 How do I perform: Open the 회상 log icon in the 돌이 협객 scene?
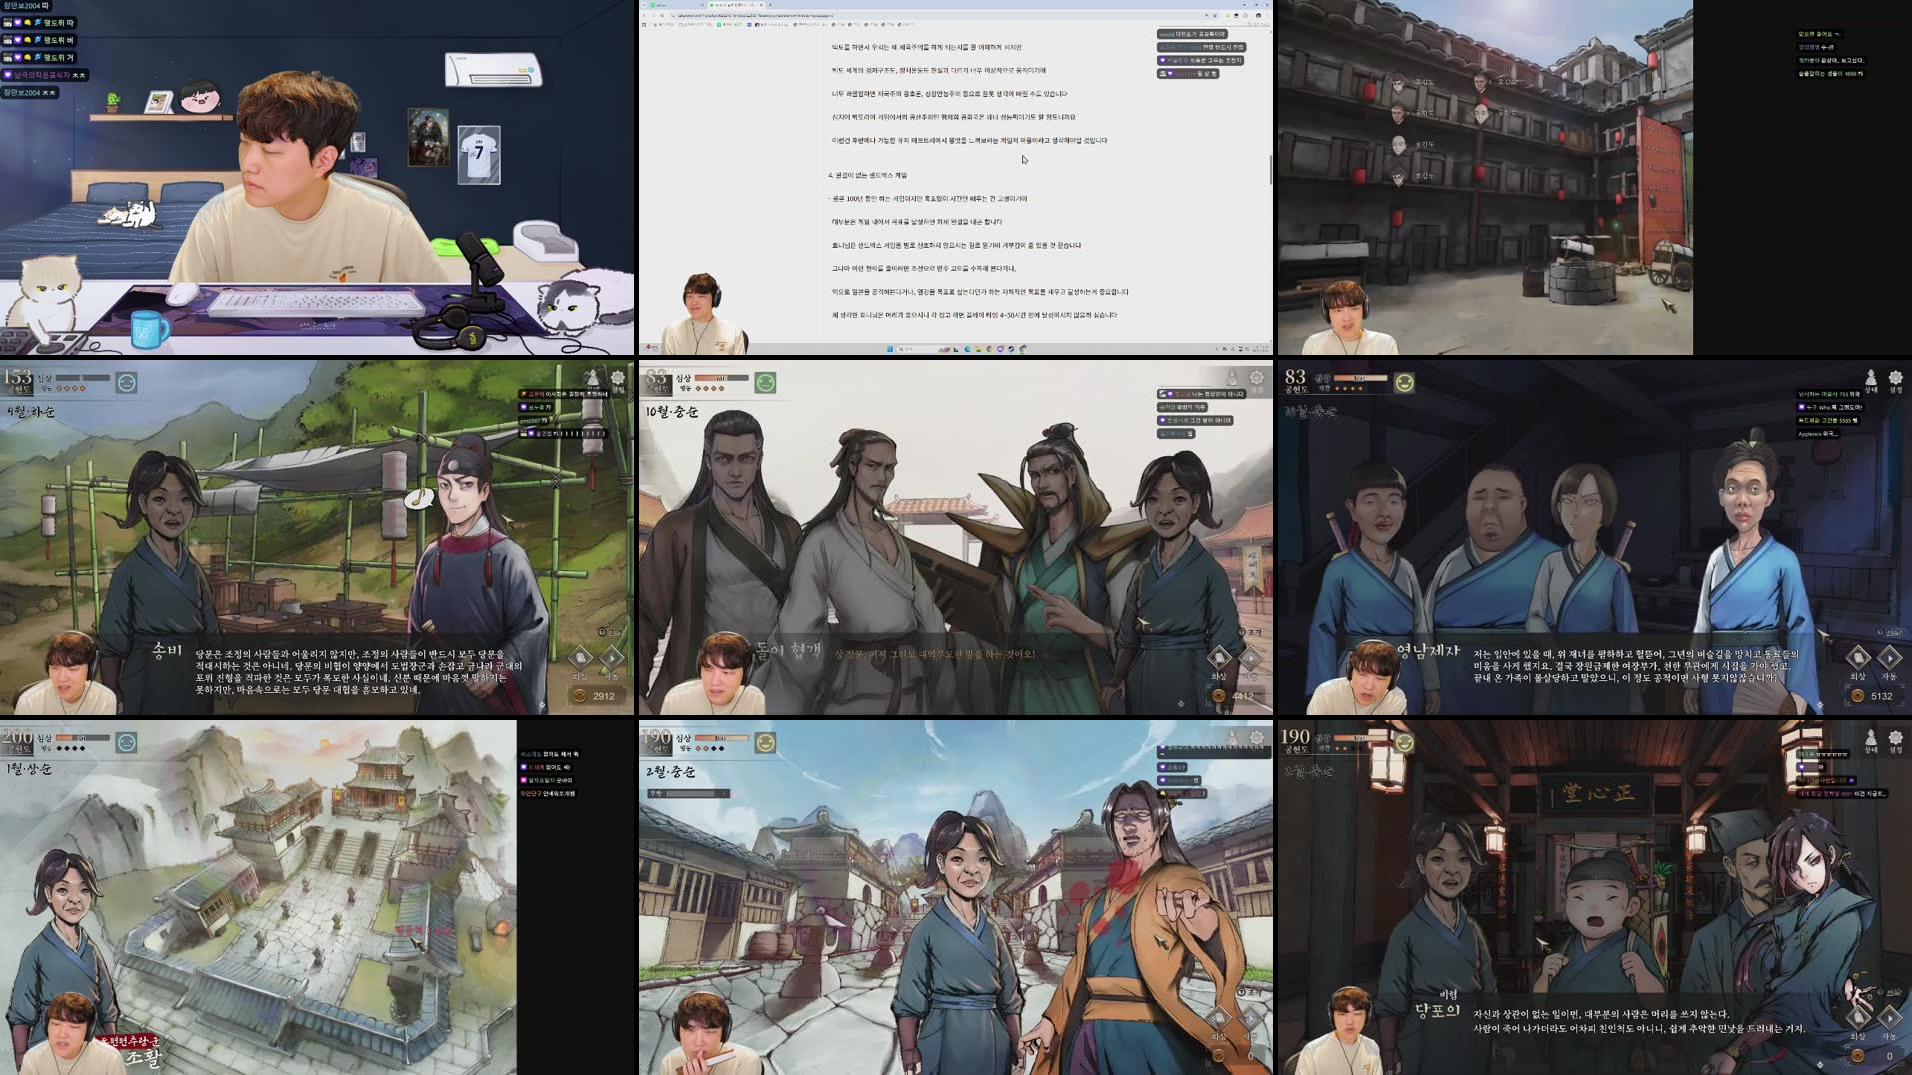point(1219,658)
